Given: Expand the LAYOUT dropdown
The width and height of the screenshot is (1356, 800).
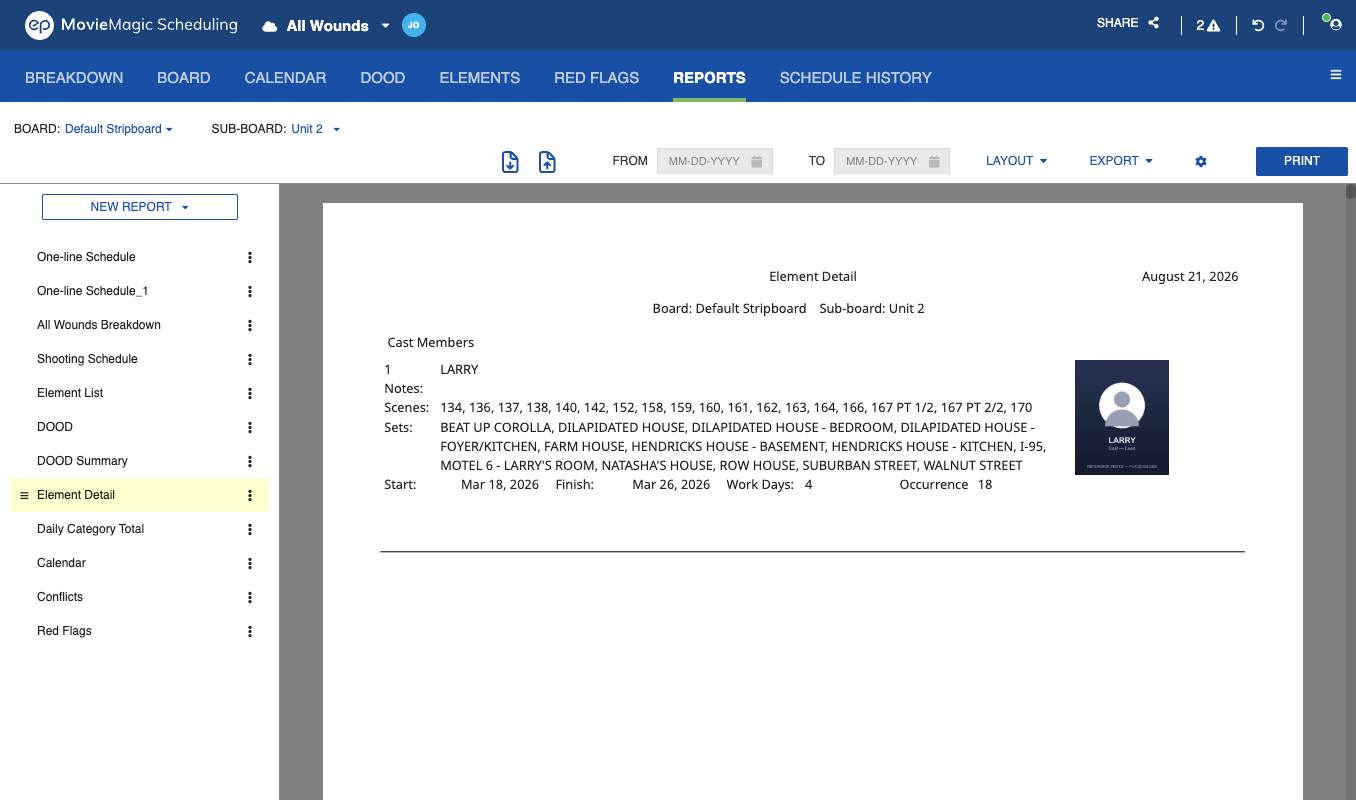Looking at the screenshot, I should click(x=1016, y=161).
